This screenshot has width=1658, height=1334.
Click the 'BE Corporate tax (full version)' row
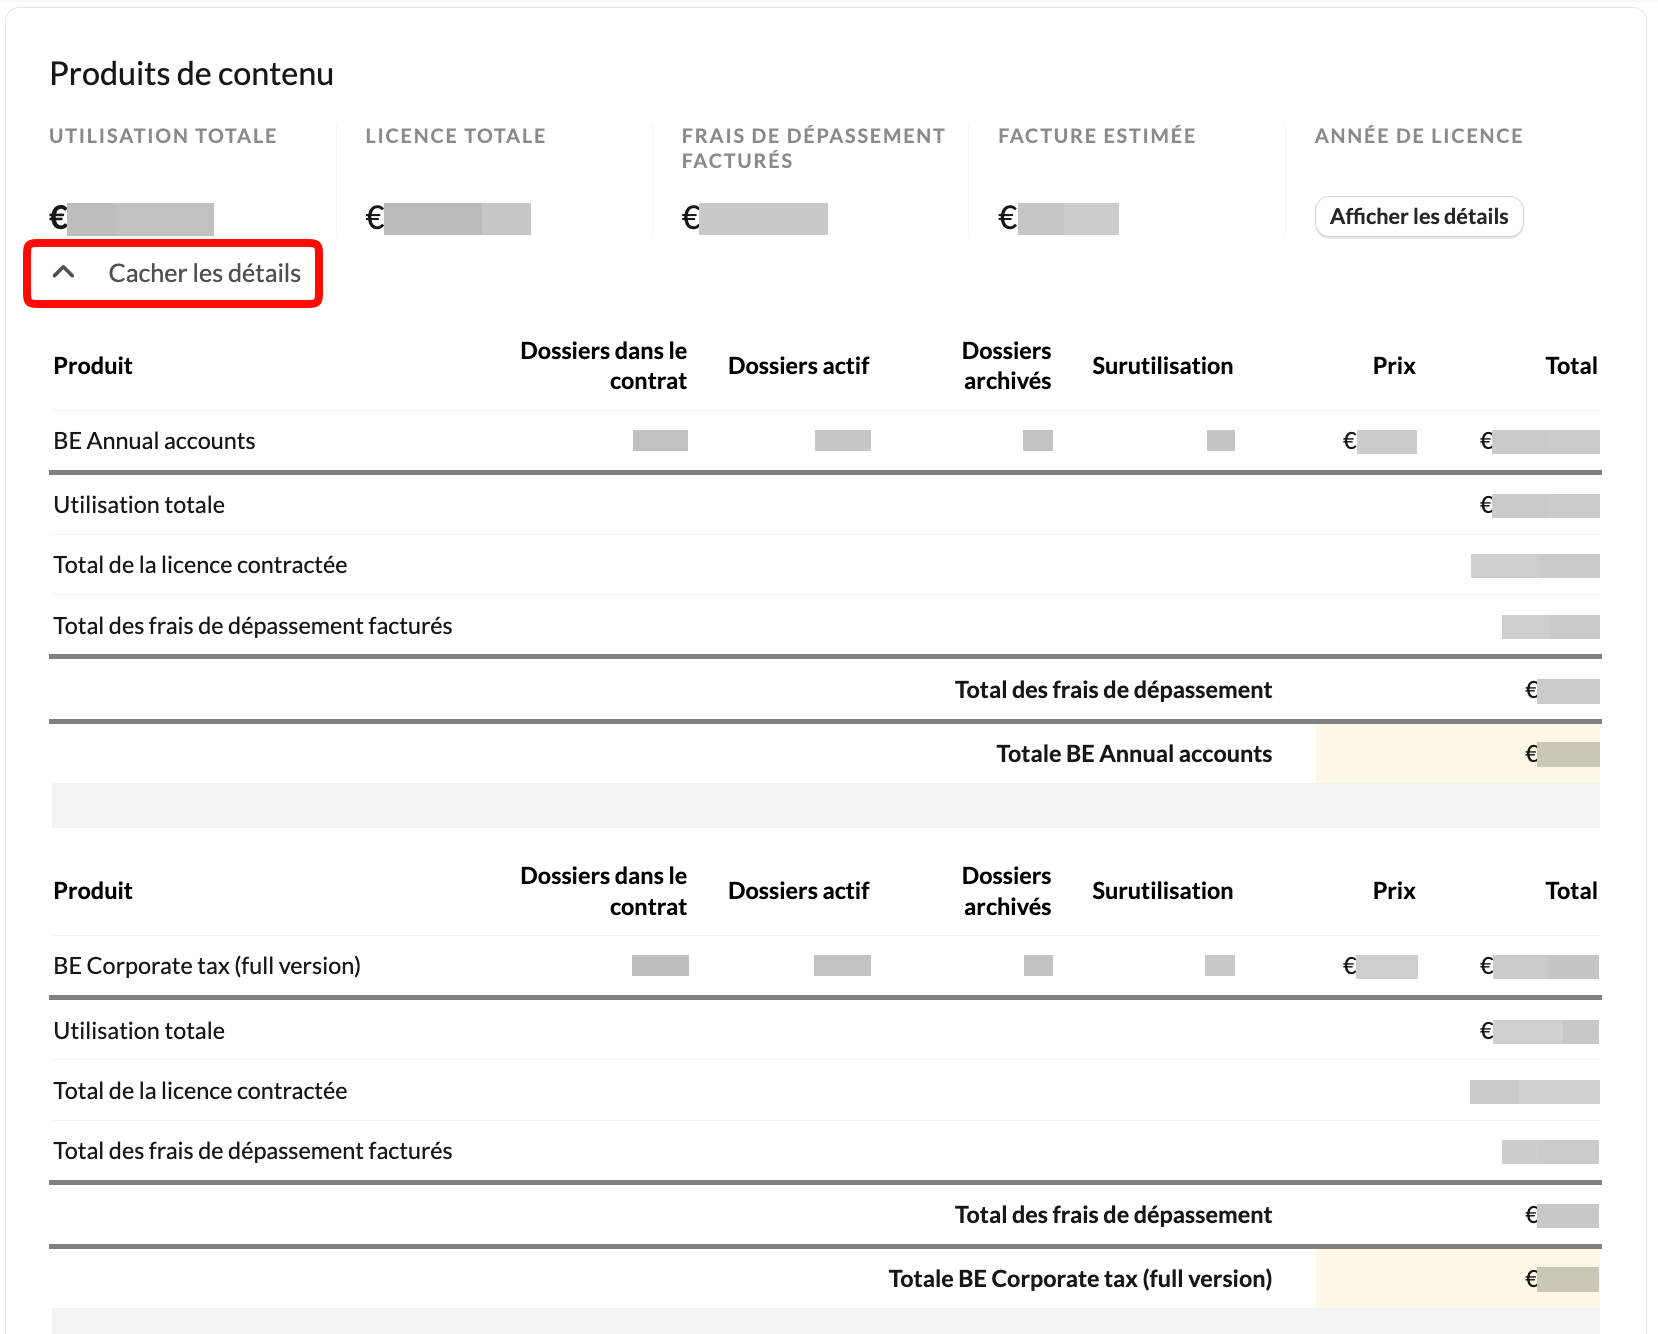click(825, 966)
